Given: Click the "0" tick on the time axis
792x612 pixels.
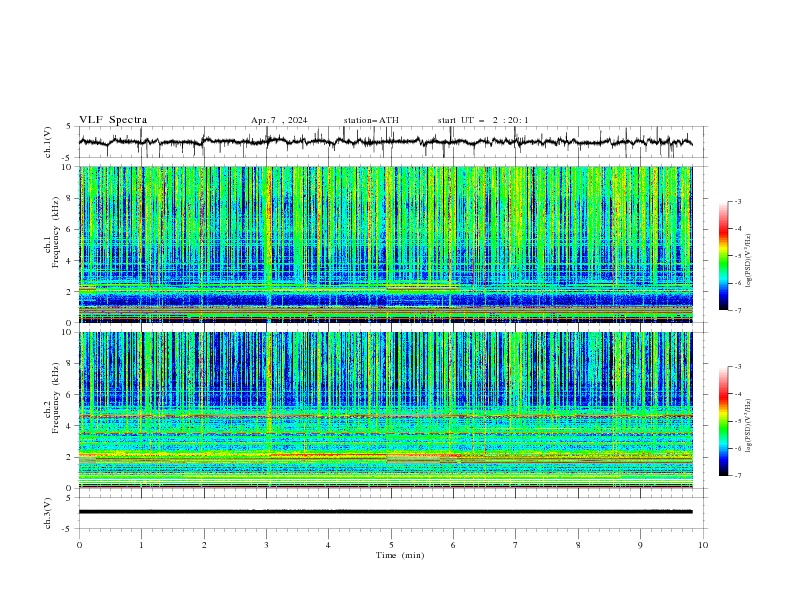Looking at the screenshot, I should coord(79,545).
